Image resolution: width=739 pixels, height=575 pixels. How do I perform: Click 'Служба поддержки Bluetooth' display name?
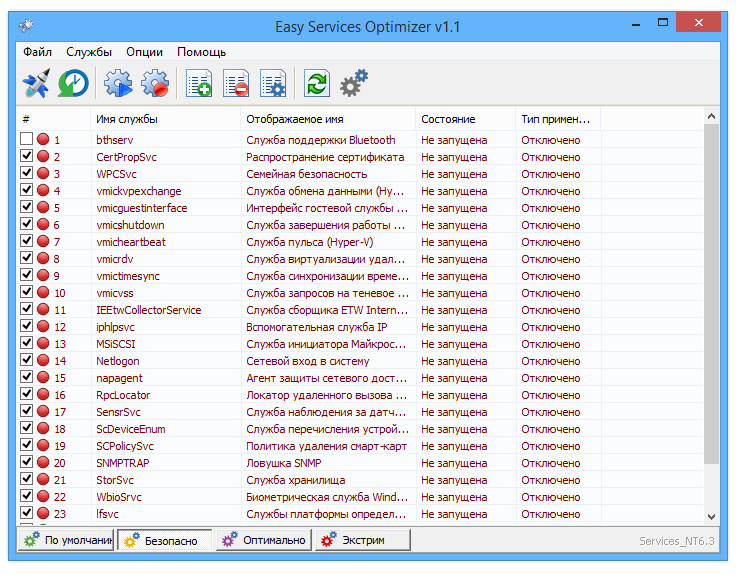320,140
